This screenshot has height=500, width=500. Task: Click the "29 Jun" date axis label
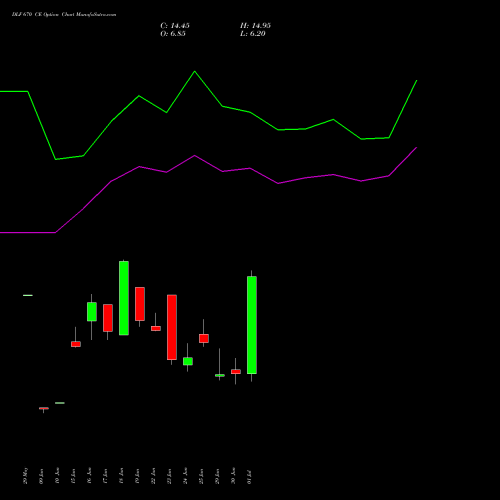(x=218, y=476)
